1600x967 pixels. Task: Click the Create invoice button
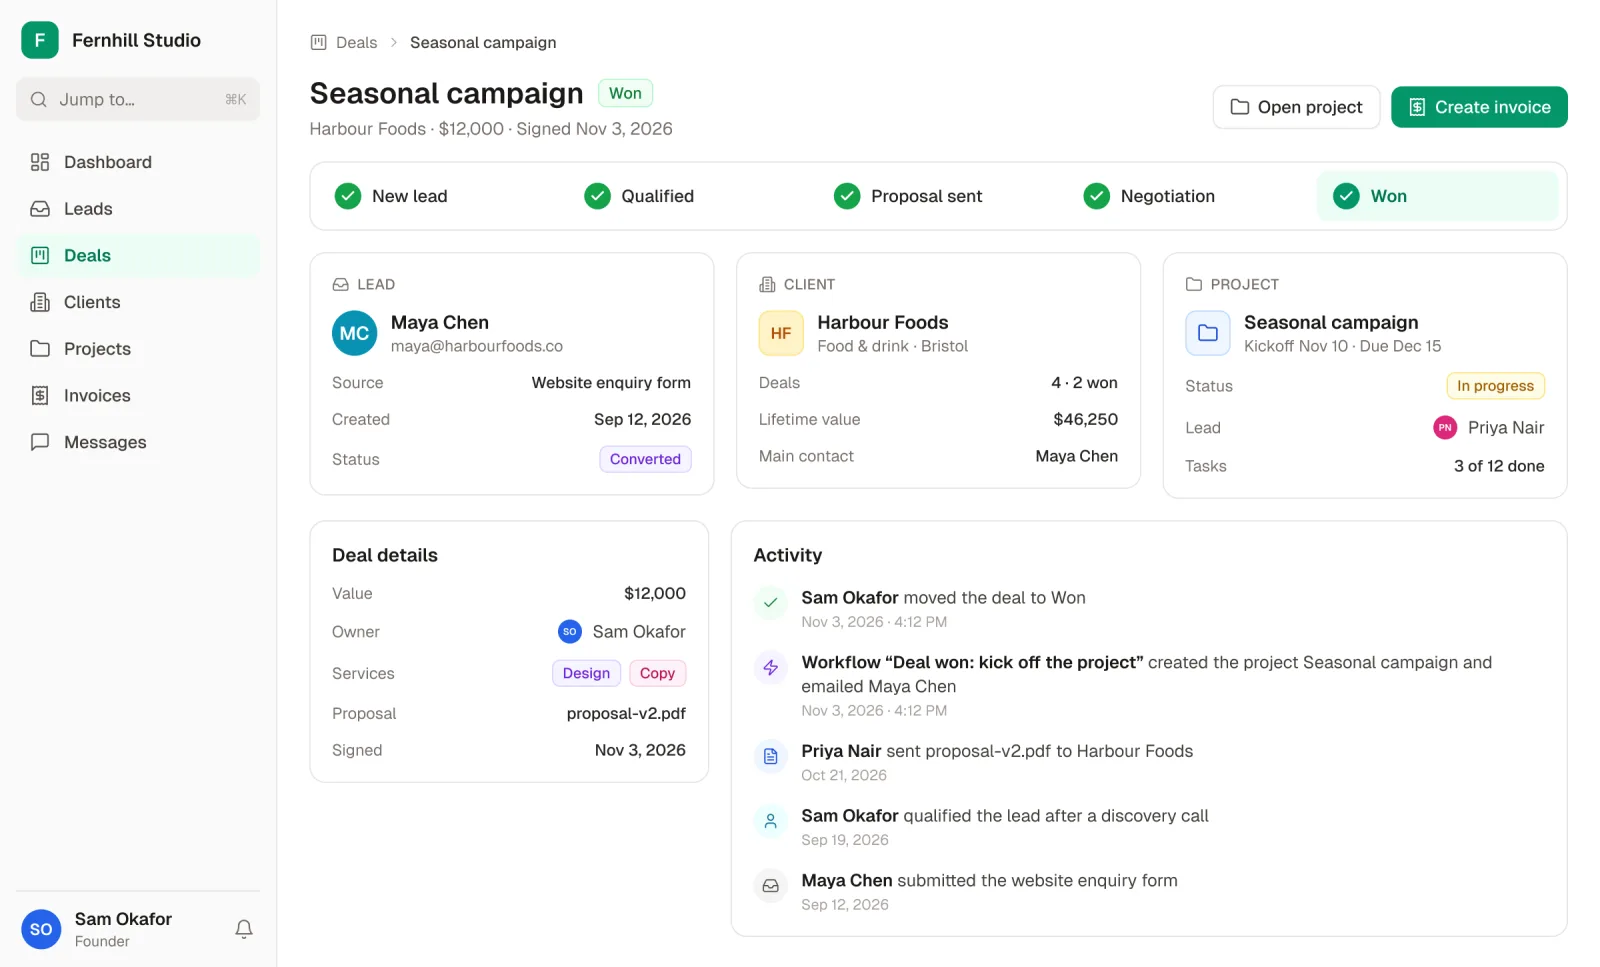point(1479,107)
